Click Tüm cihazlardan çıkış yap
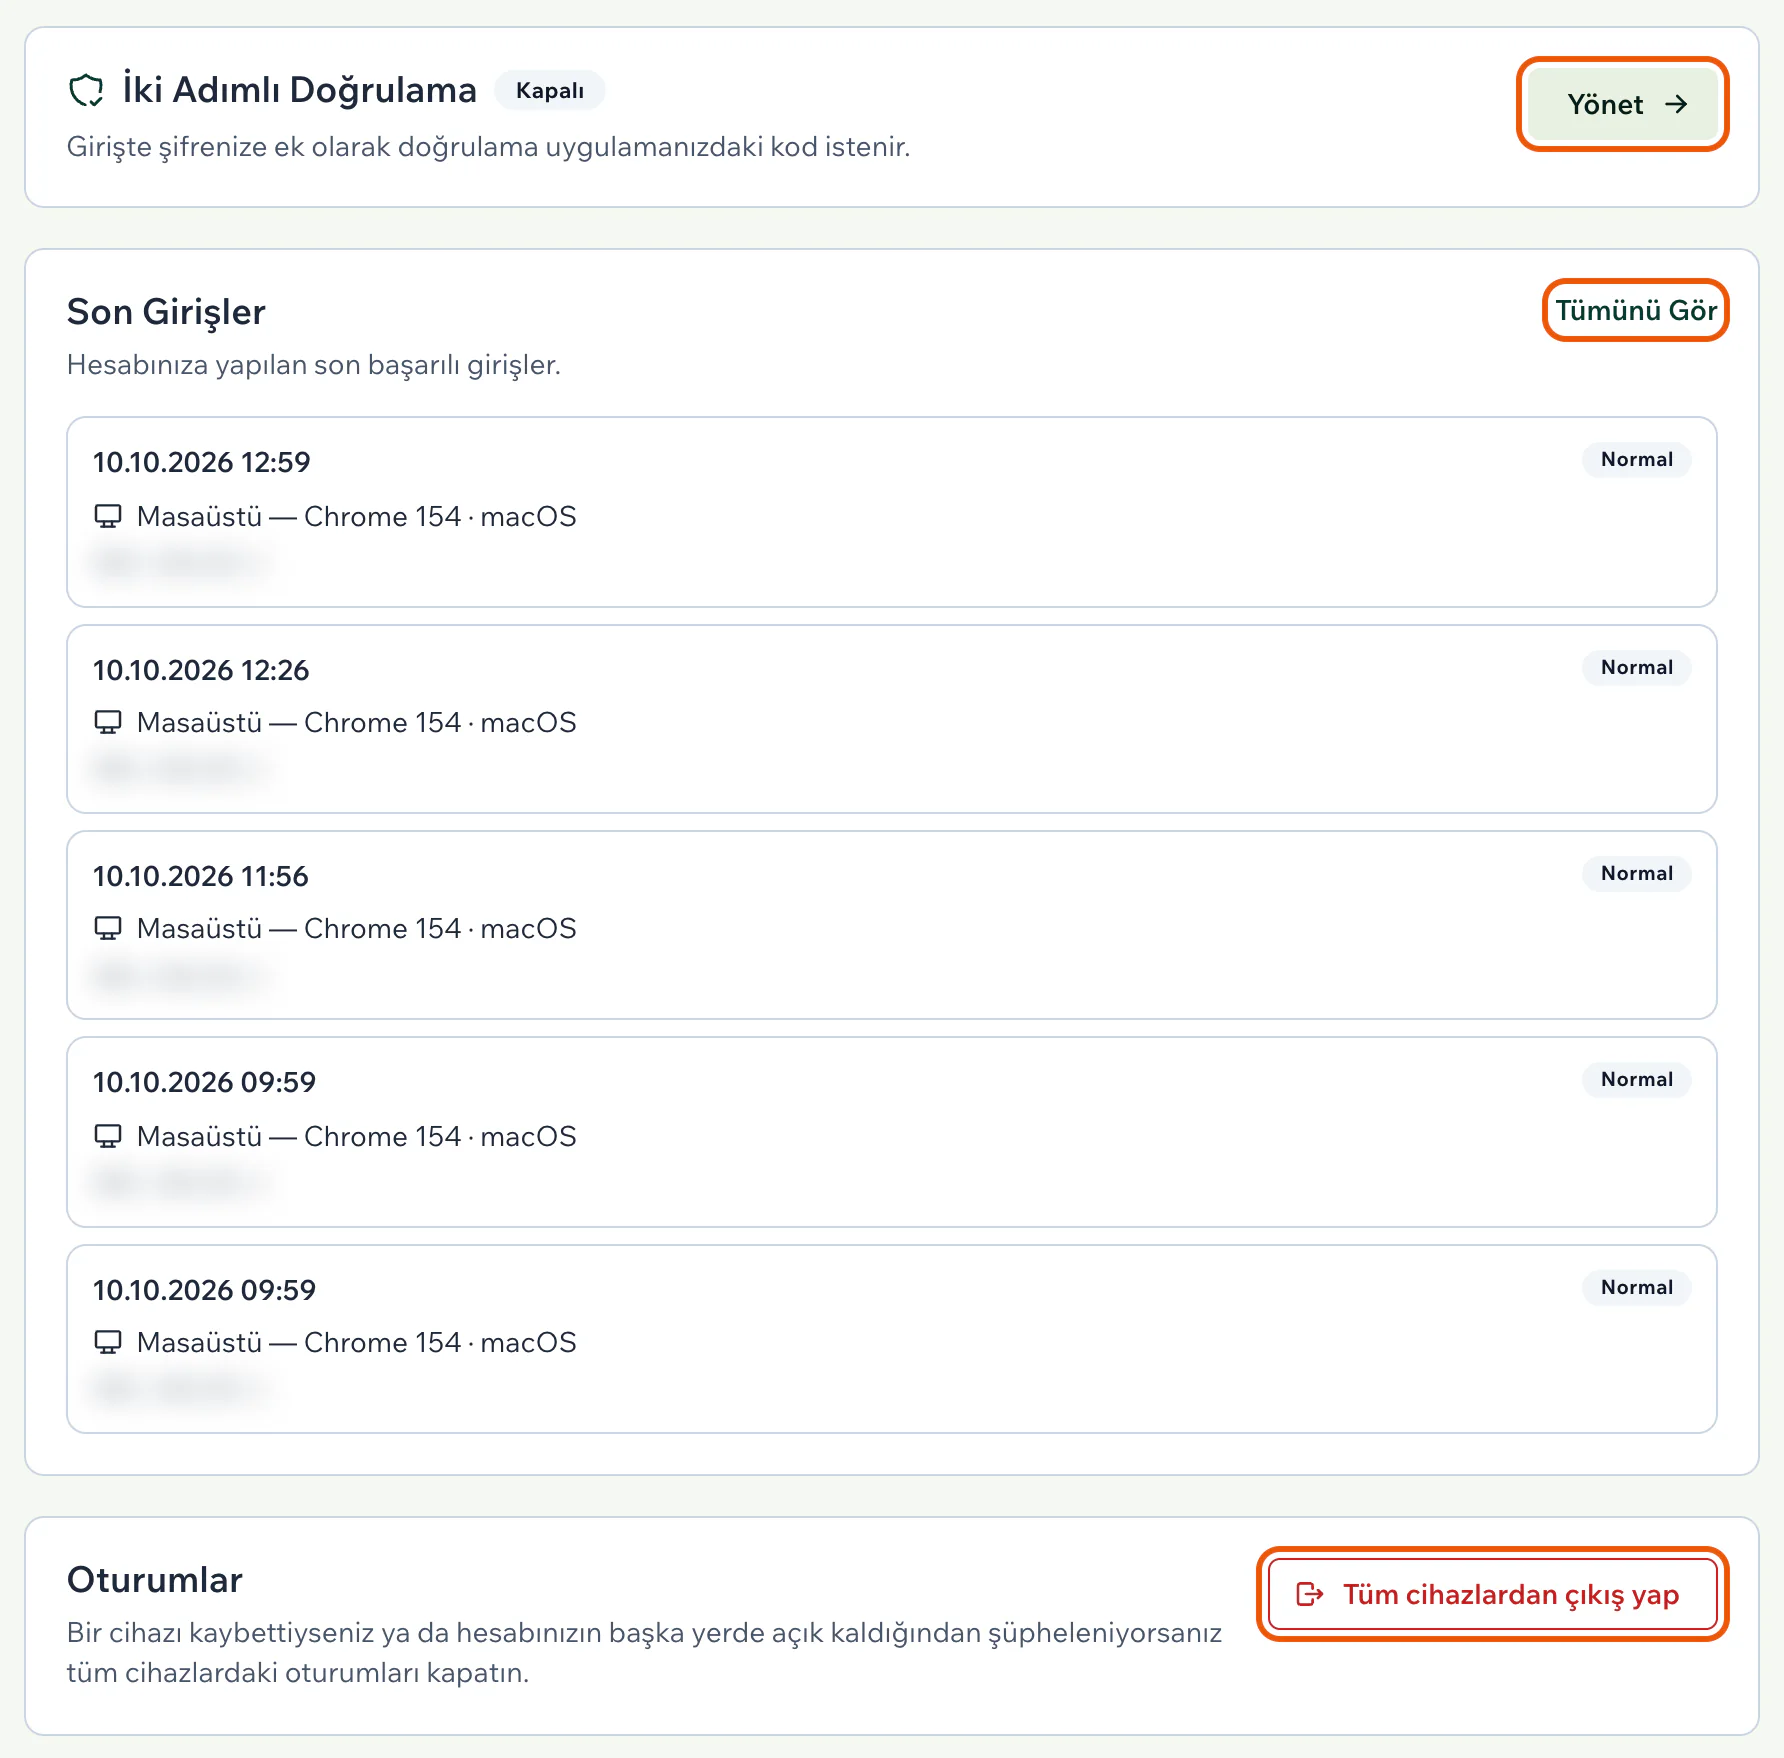The image size is (1784, 1758). (1492, 1594)
